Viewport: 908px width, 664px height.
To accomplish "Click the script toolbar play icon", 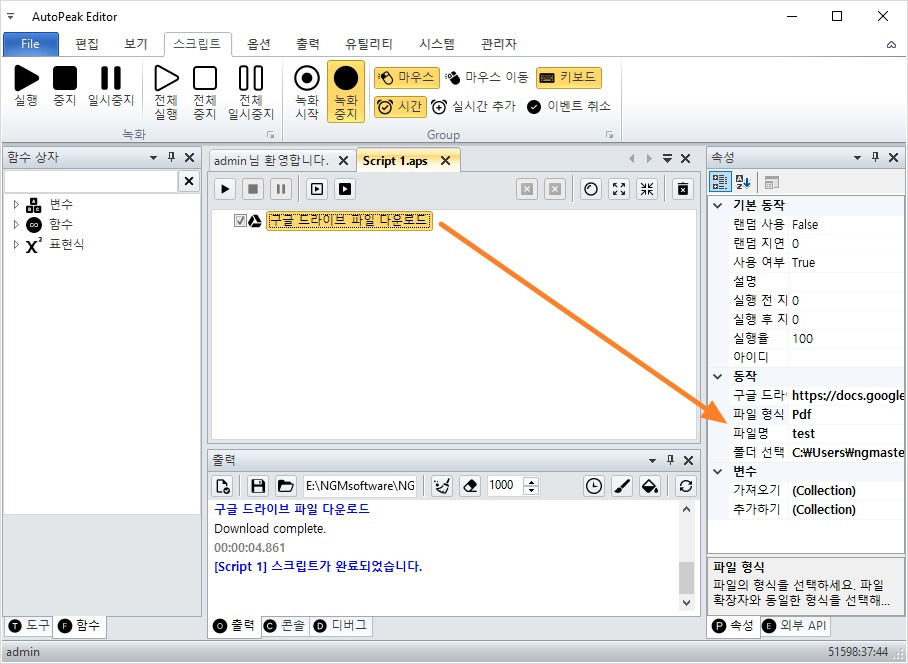I will 225,189.
